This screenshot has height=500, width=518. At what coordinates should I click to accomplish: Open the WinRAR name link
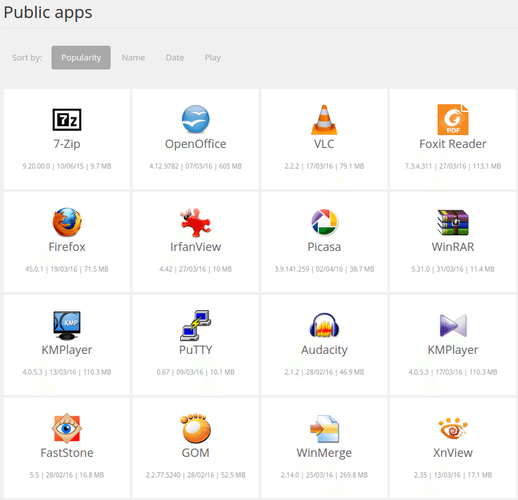453,247
